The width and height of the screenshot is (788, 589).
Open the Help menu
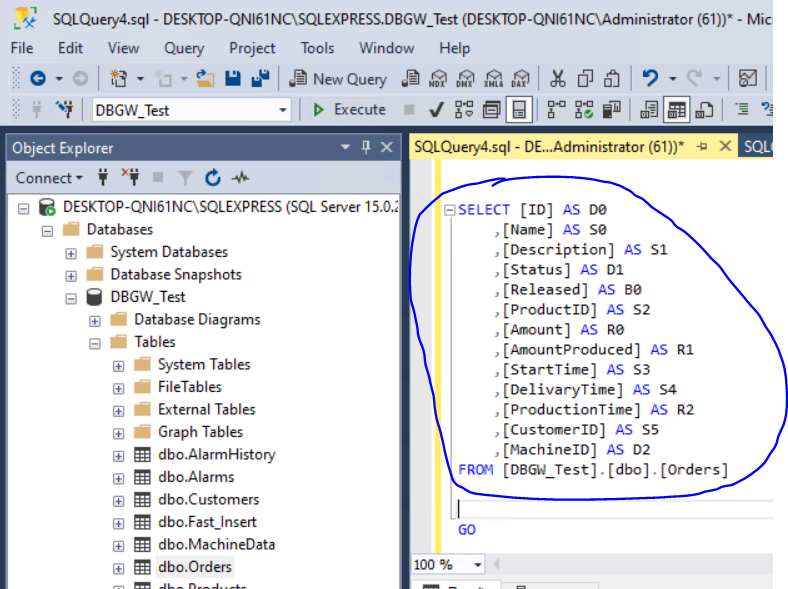(x=455, y=48)
